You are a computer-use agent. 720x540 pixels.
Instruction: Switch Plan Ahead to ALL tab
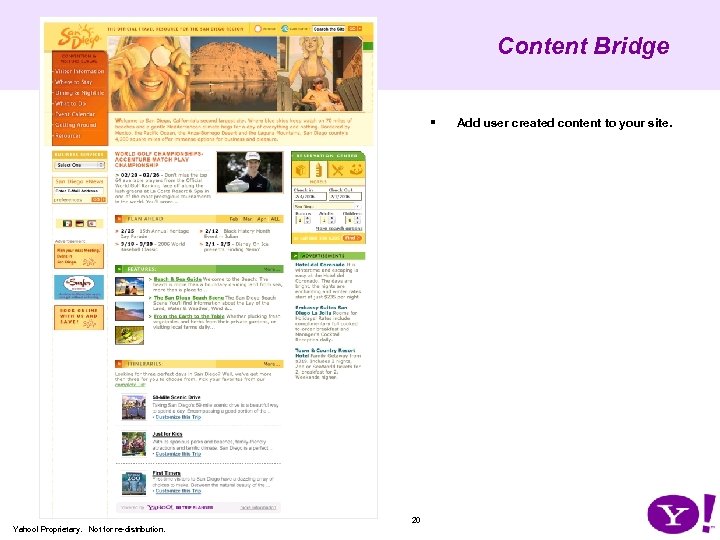click(x=275, y=219)
